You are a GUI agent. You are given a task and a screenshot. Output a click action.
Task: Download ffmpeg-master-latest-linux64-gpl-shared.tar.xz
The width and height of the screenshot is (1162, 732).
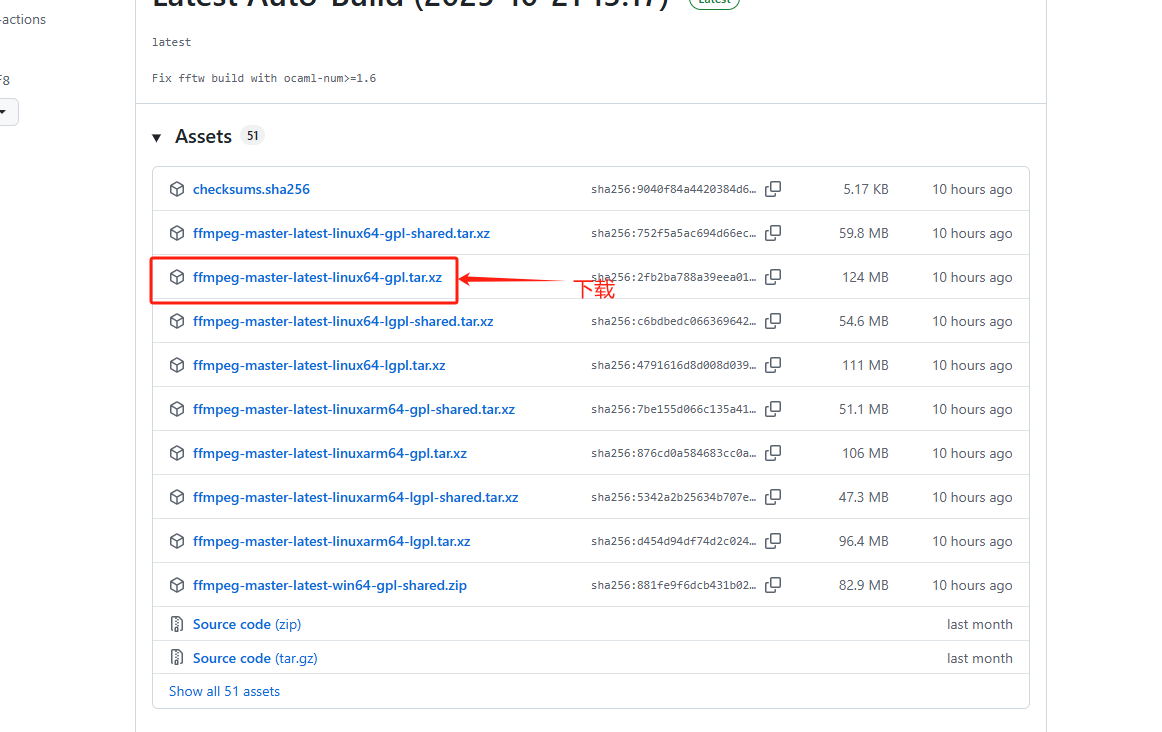point(341,233)
